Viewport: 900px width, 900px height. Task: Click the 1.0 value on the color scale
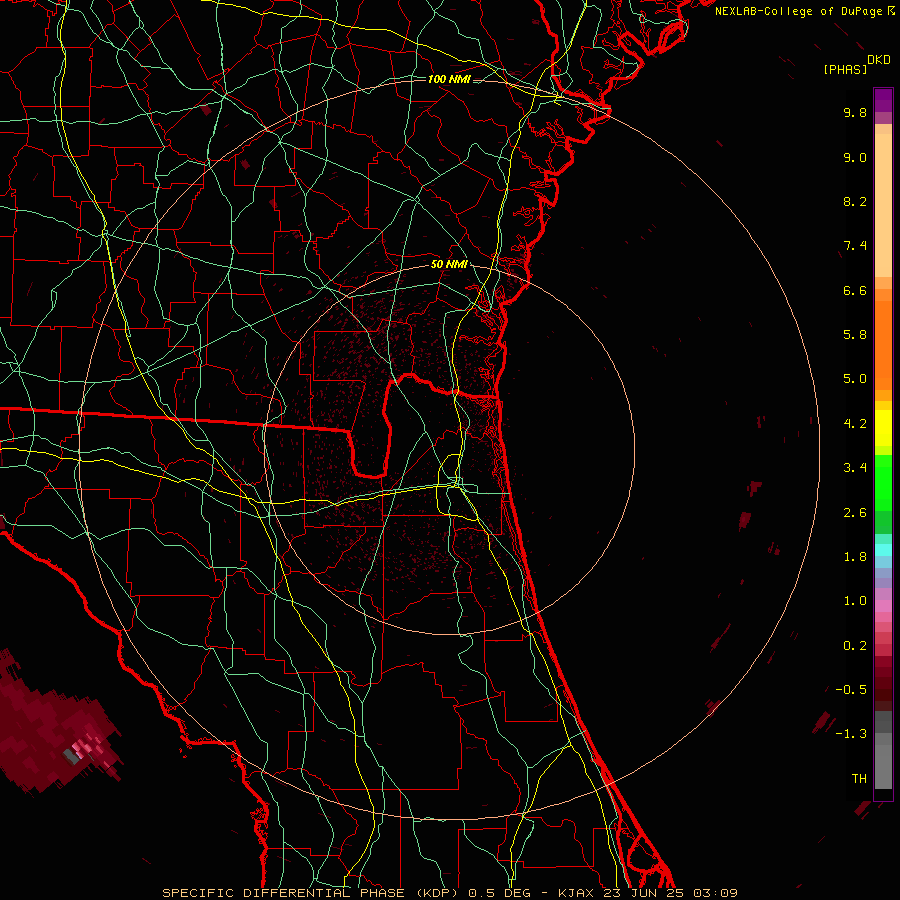pyautogui.click(x=855, y=601)
